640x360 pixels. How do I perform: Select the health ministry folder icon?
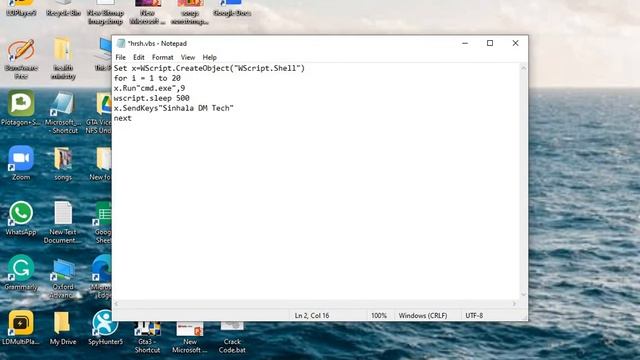(62, 50)
